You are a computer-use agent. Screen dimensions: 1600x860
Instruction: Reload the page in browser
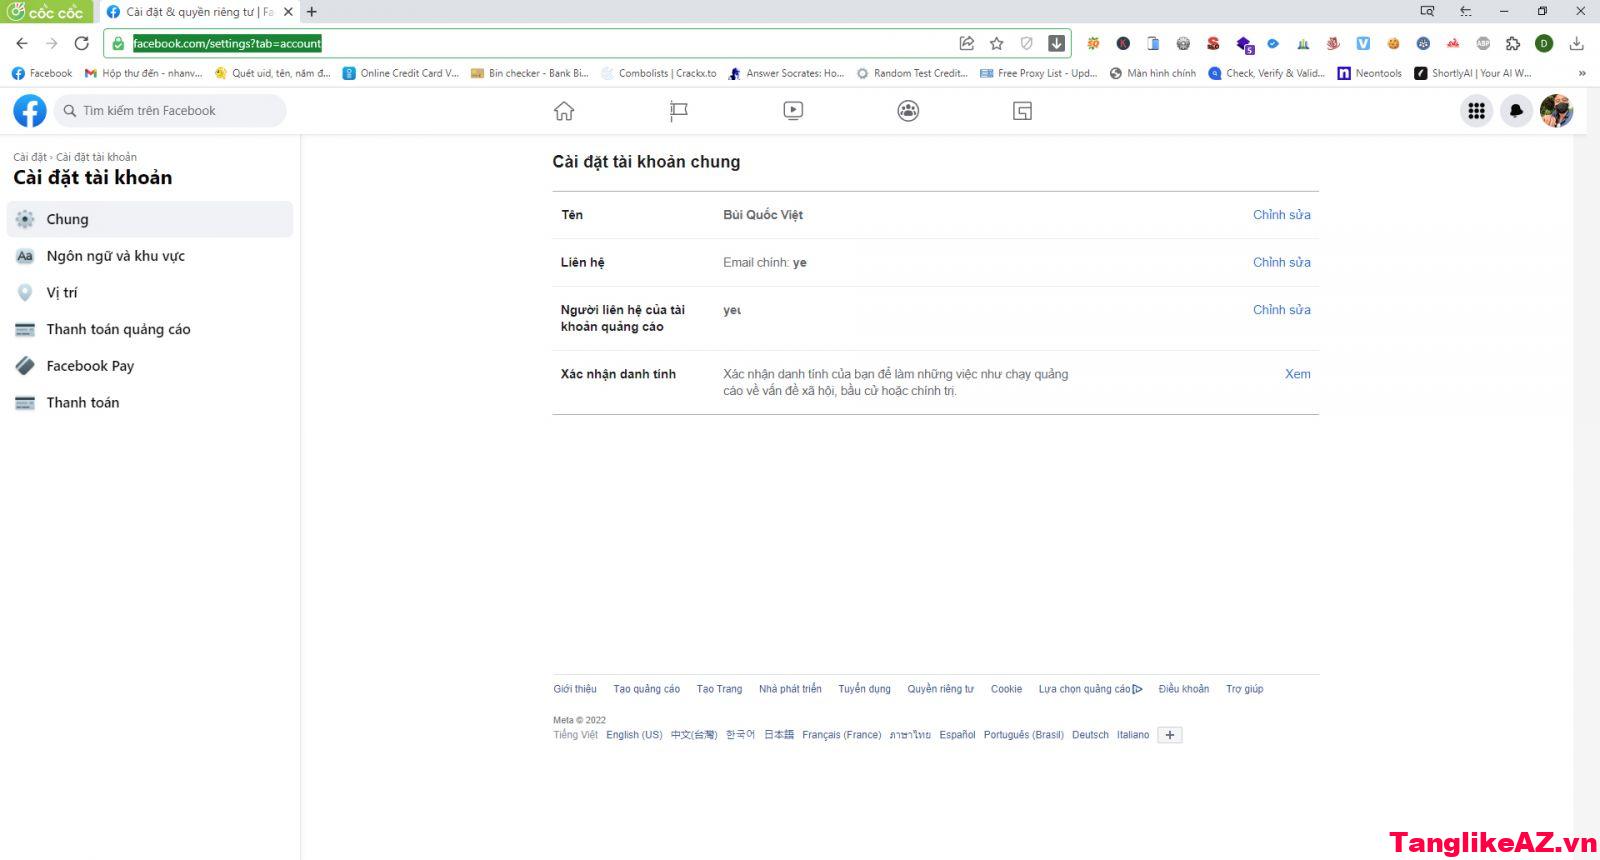coord(82,43)
